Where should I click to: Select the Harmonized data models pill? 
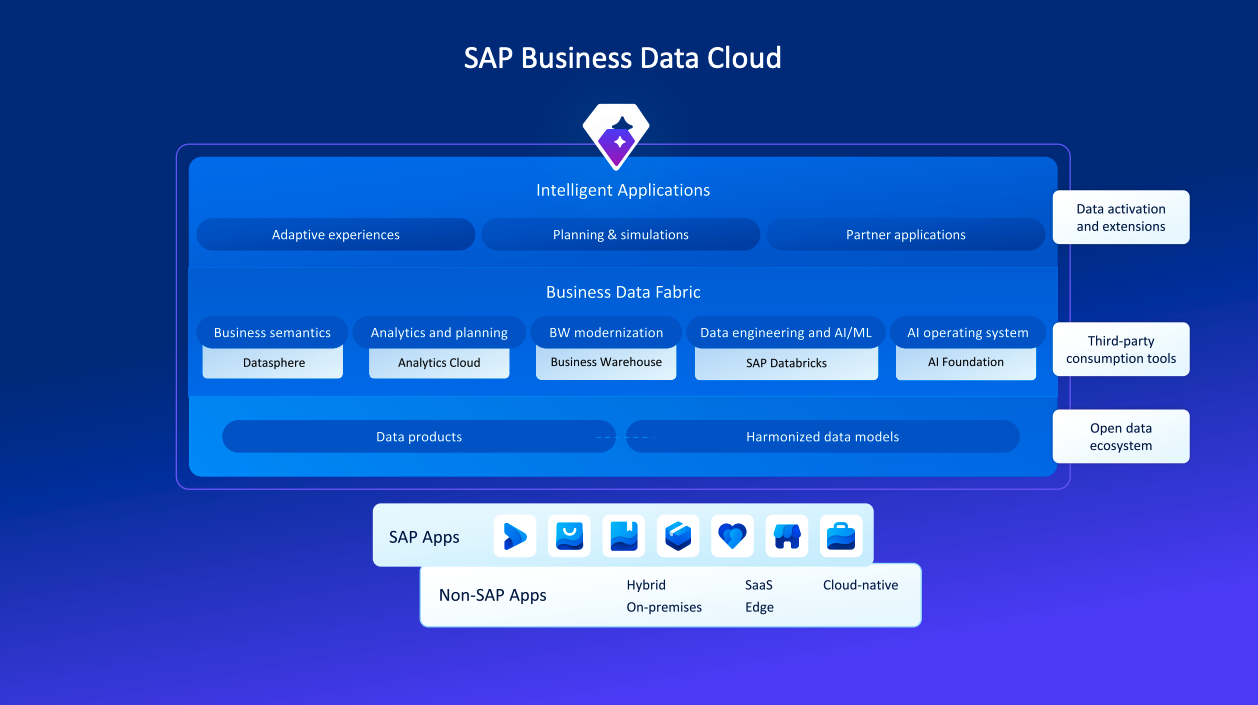pos(822,437)
